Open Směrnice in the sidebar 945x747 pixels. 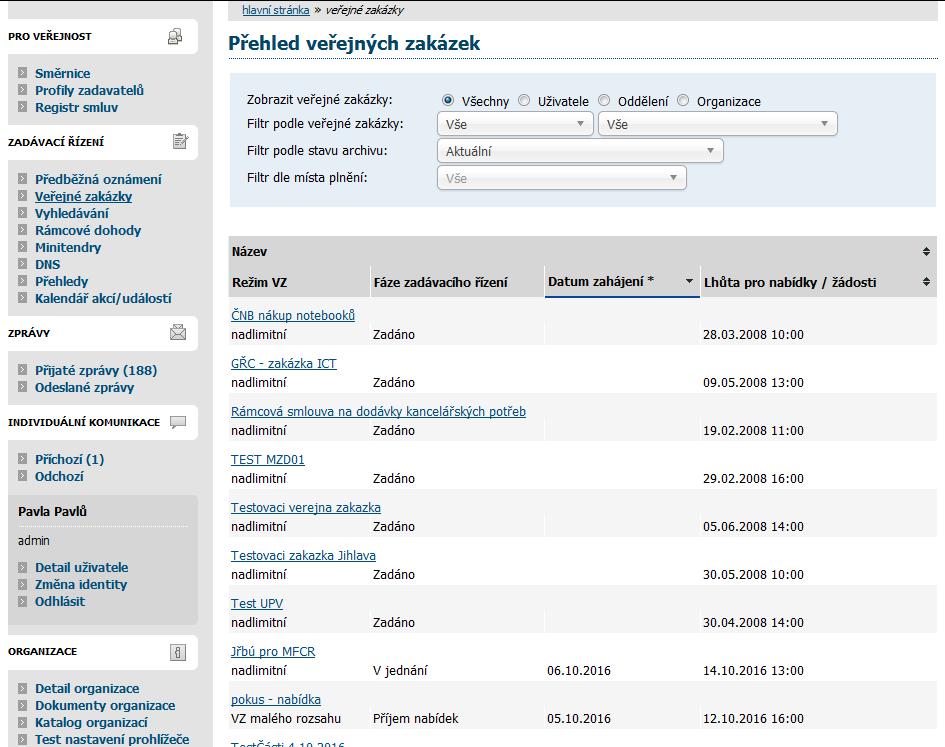63,74
